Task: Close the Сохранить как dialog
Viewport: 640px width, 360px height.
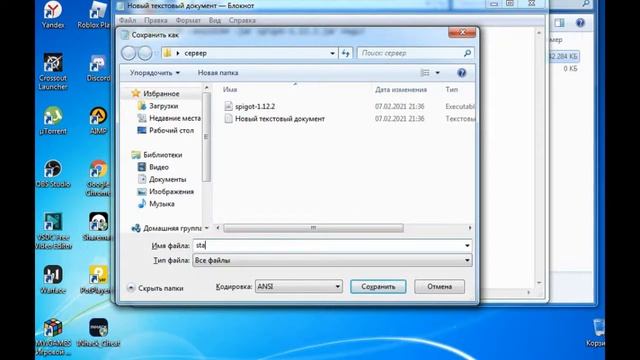Action: 462,32
